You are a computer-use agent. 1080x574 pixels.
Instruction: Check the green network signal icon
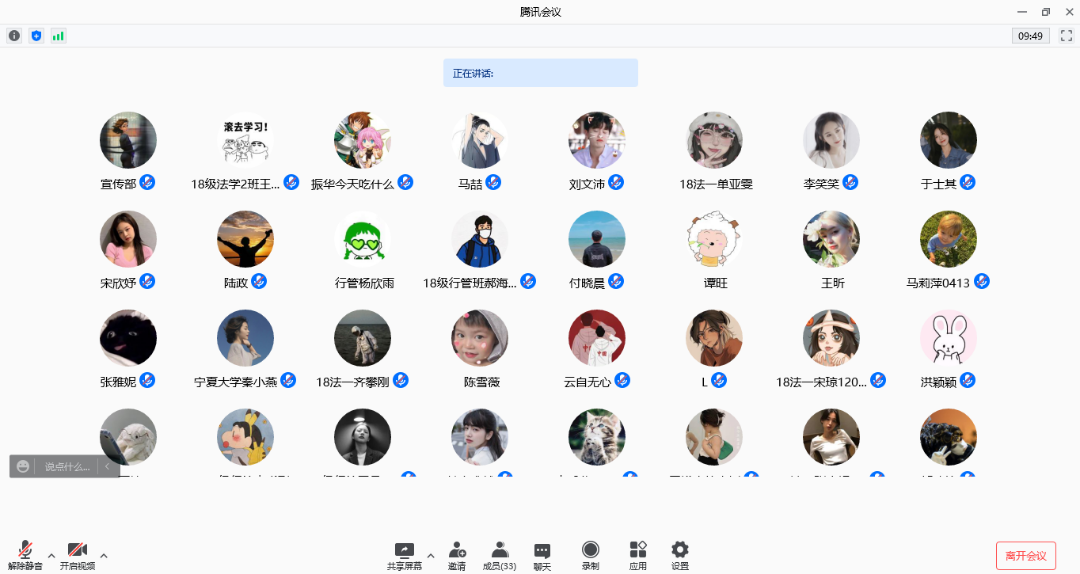58,36
